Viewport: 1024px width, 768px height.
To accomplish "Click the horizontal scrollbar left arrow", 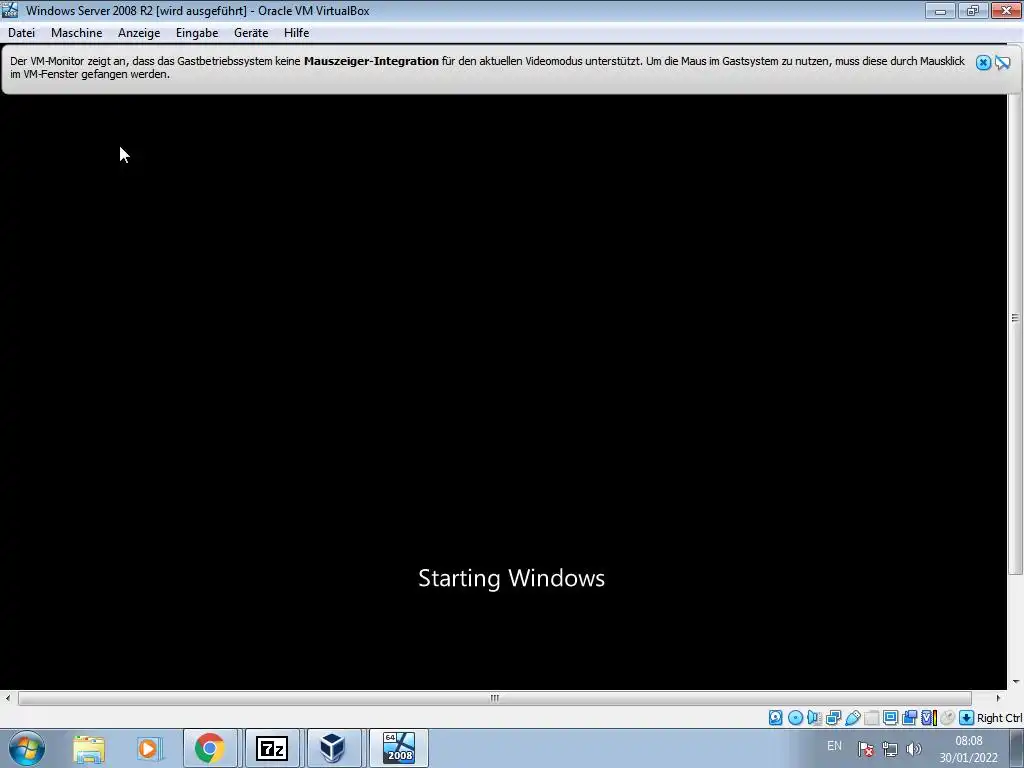I will (7, 697).
